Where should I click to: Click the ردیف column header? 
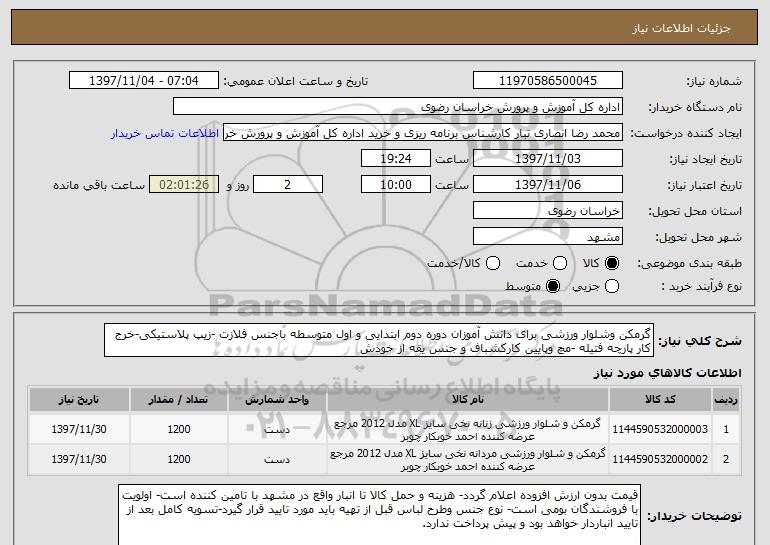(726, 399)
